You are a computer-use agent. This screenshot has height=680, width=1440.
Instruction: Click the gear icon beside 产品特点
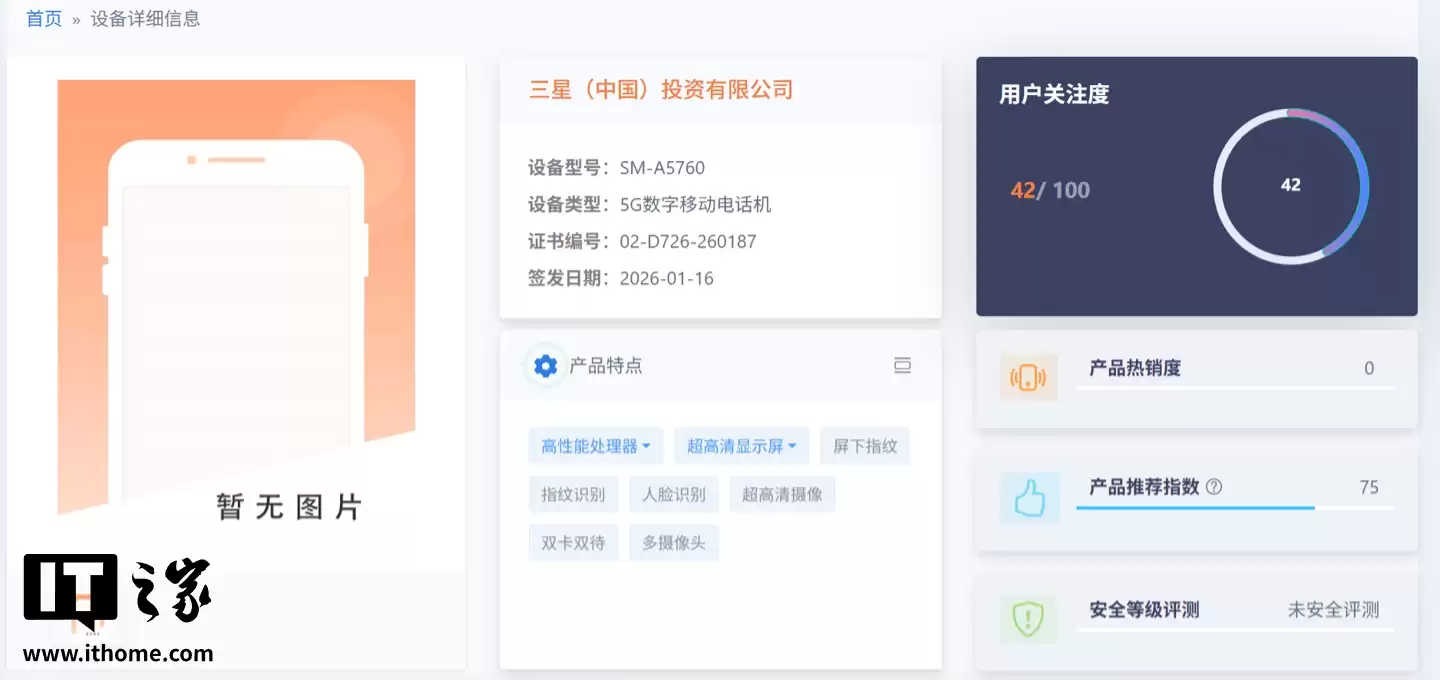(x=544, y=365)
